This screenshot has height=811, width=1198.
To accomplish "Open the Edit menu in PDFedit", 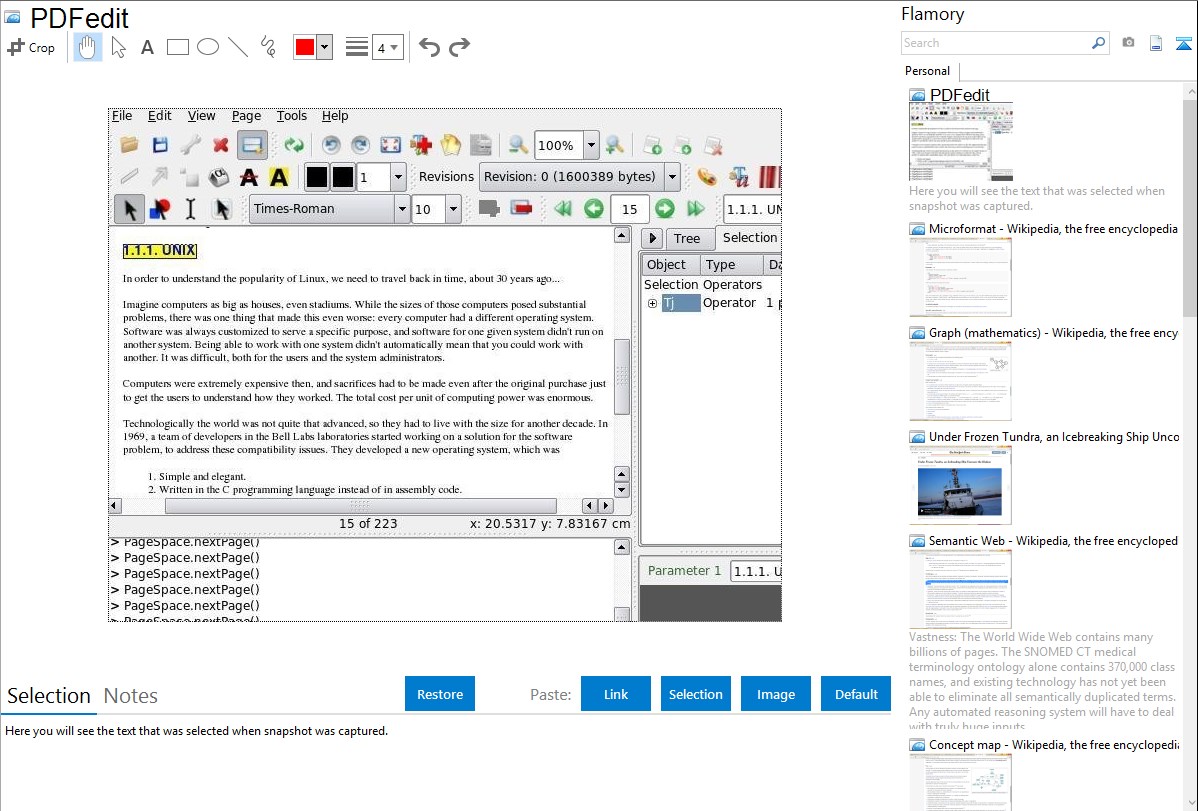I will click(x=159, y=115).
